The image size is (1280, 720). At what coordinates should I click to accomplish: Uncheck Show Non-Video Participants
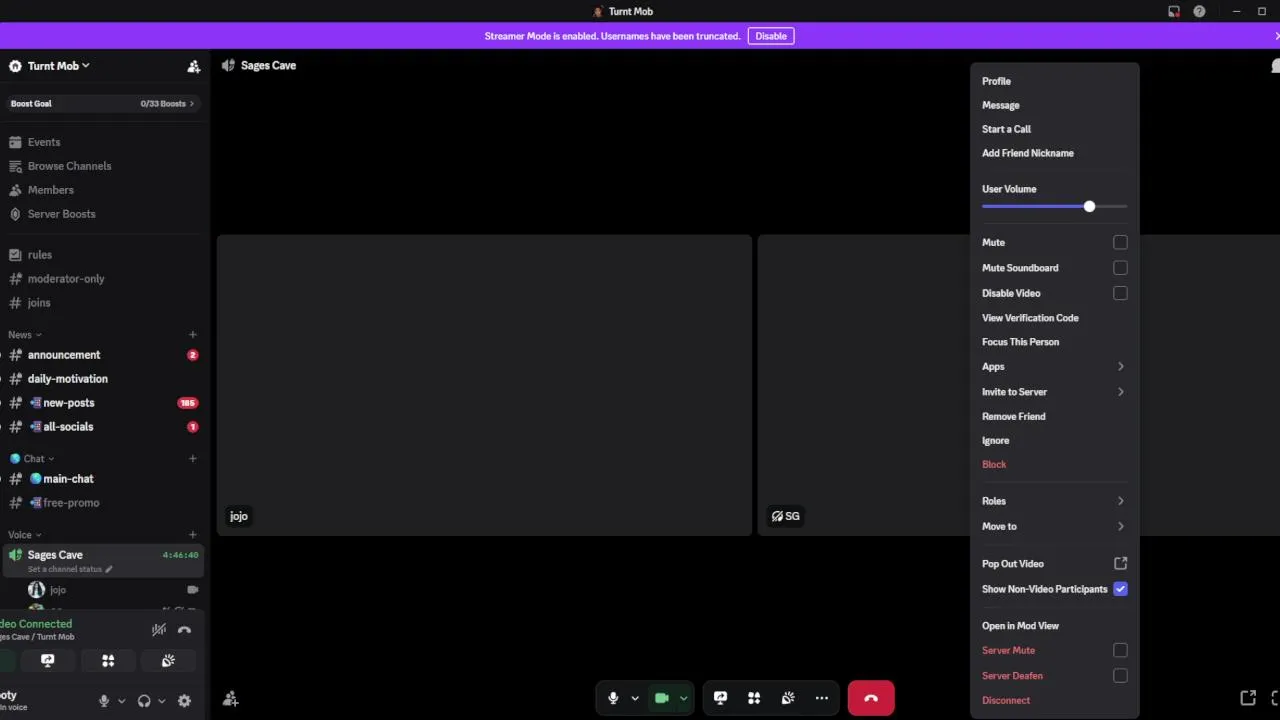(1120, 589)
